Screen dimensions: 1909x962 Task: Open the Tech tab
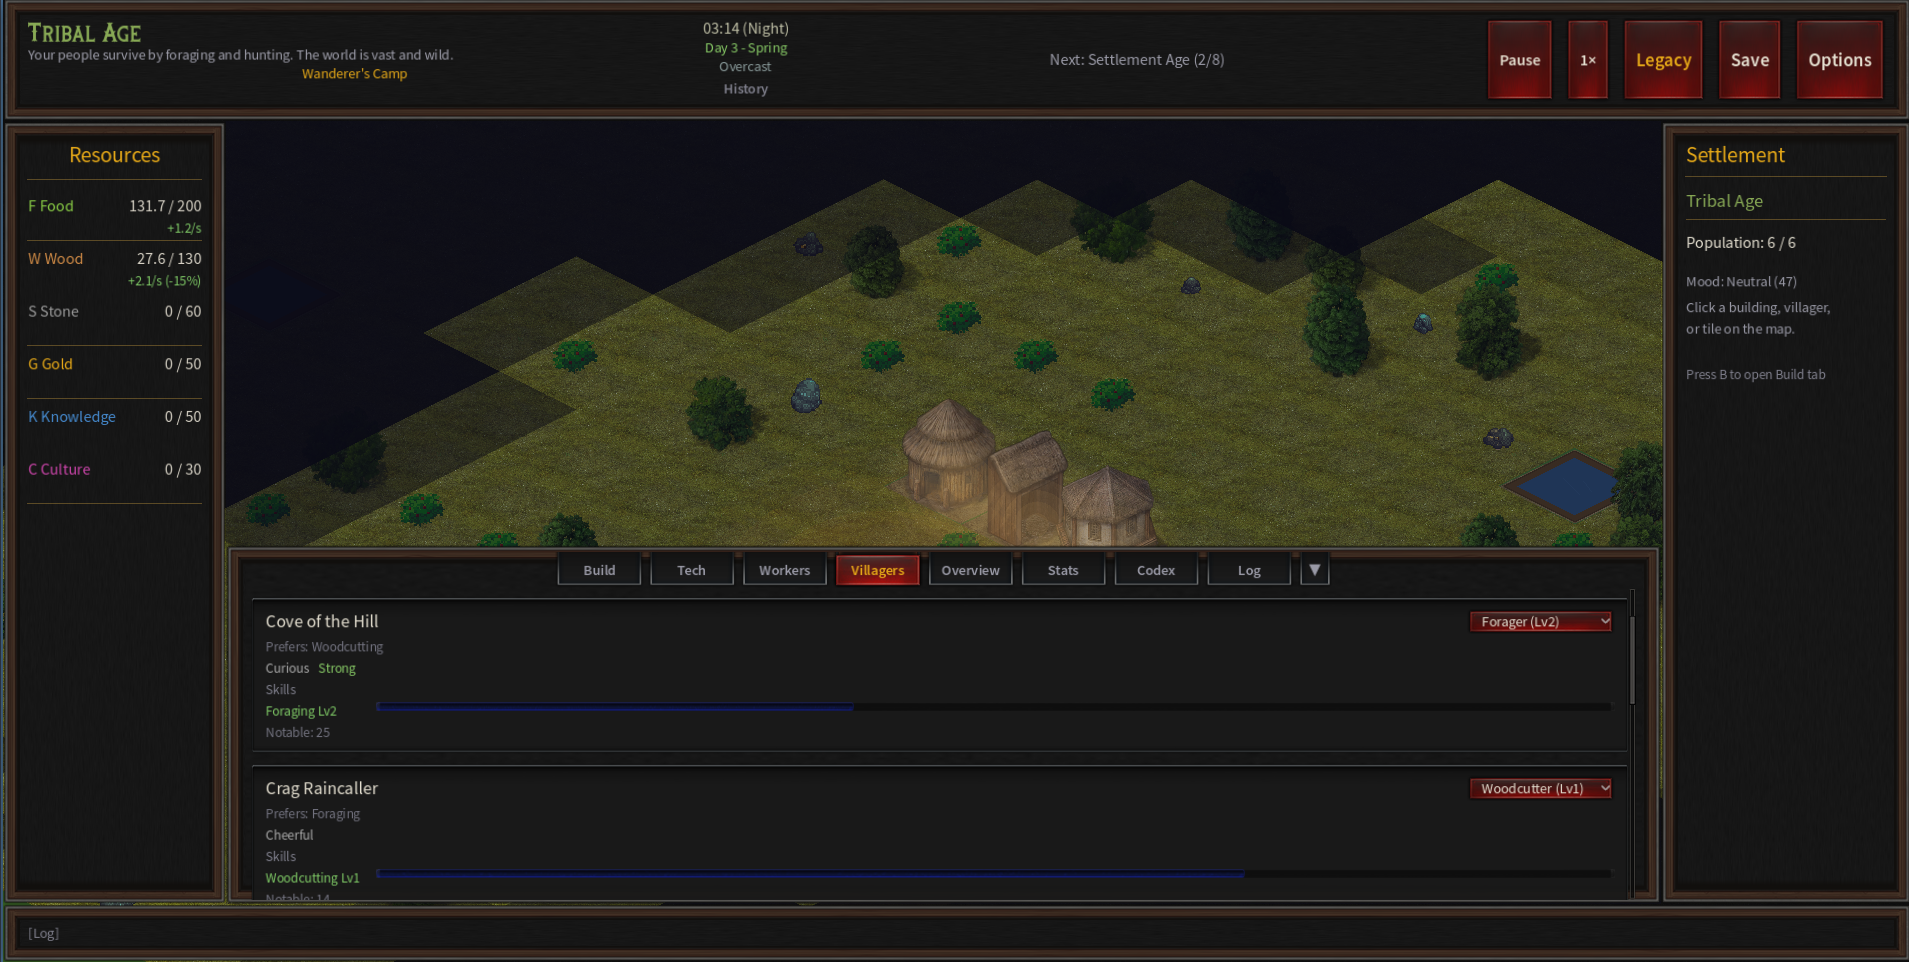(x=691, y=570)
